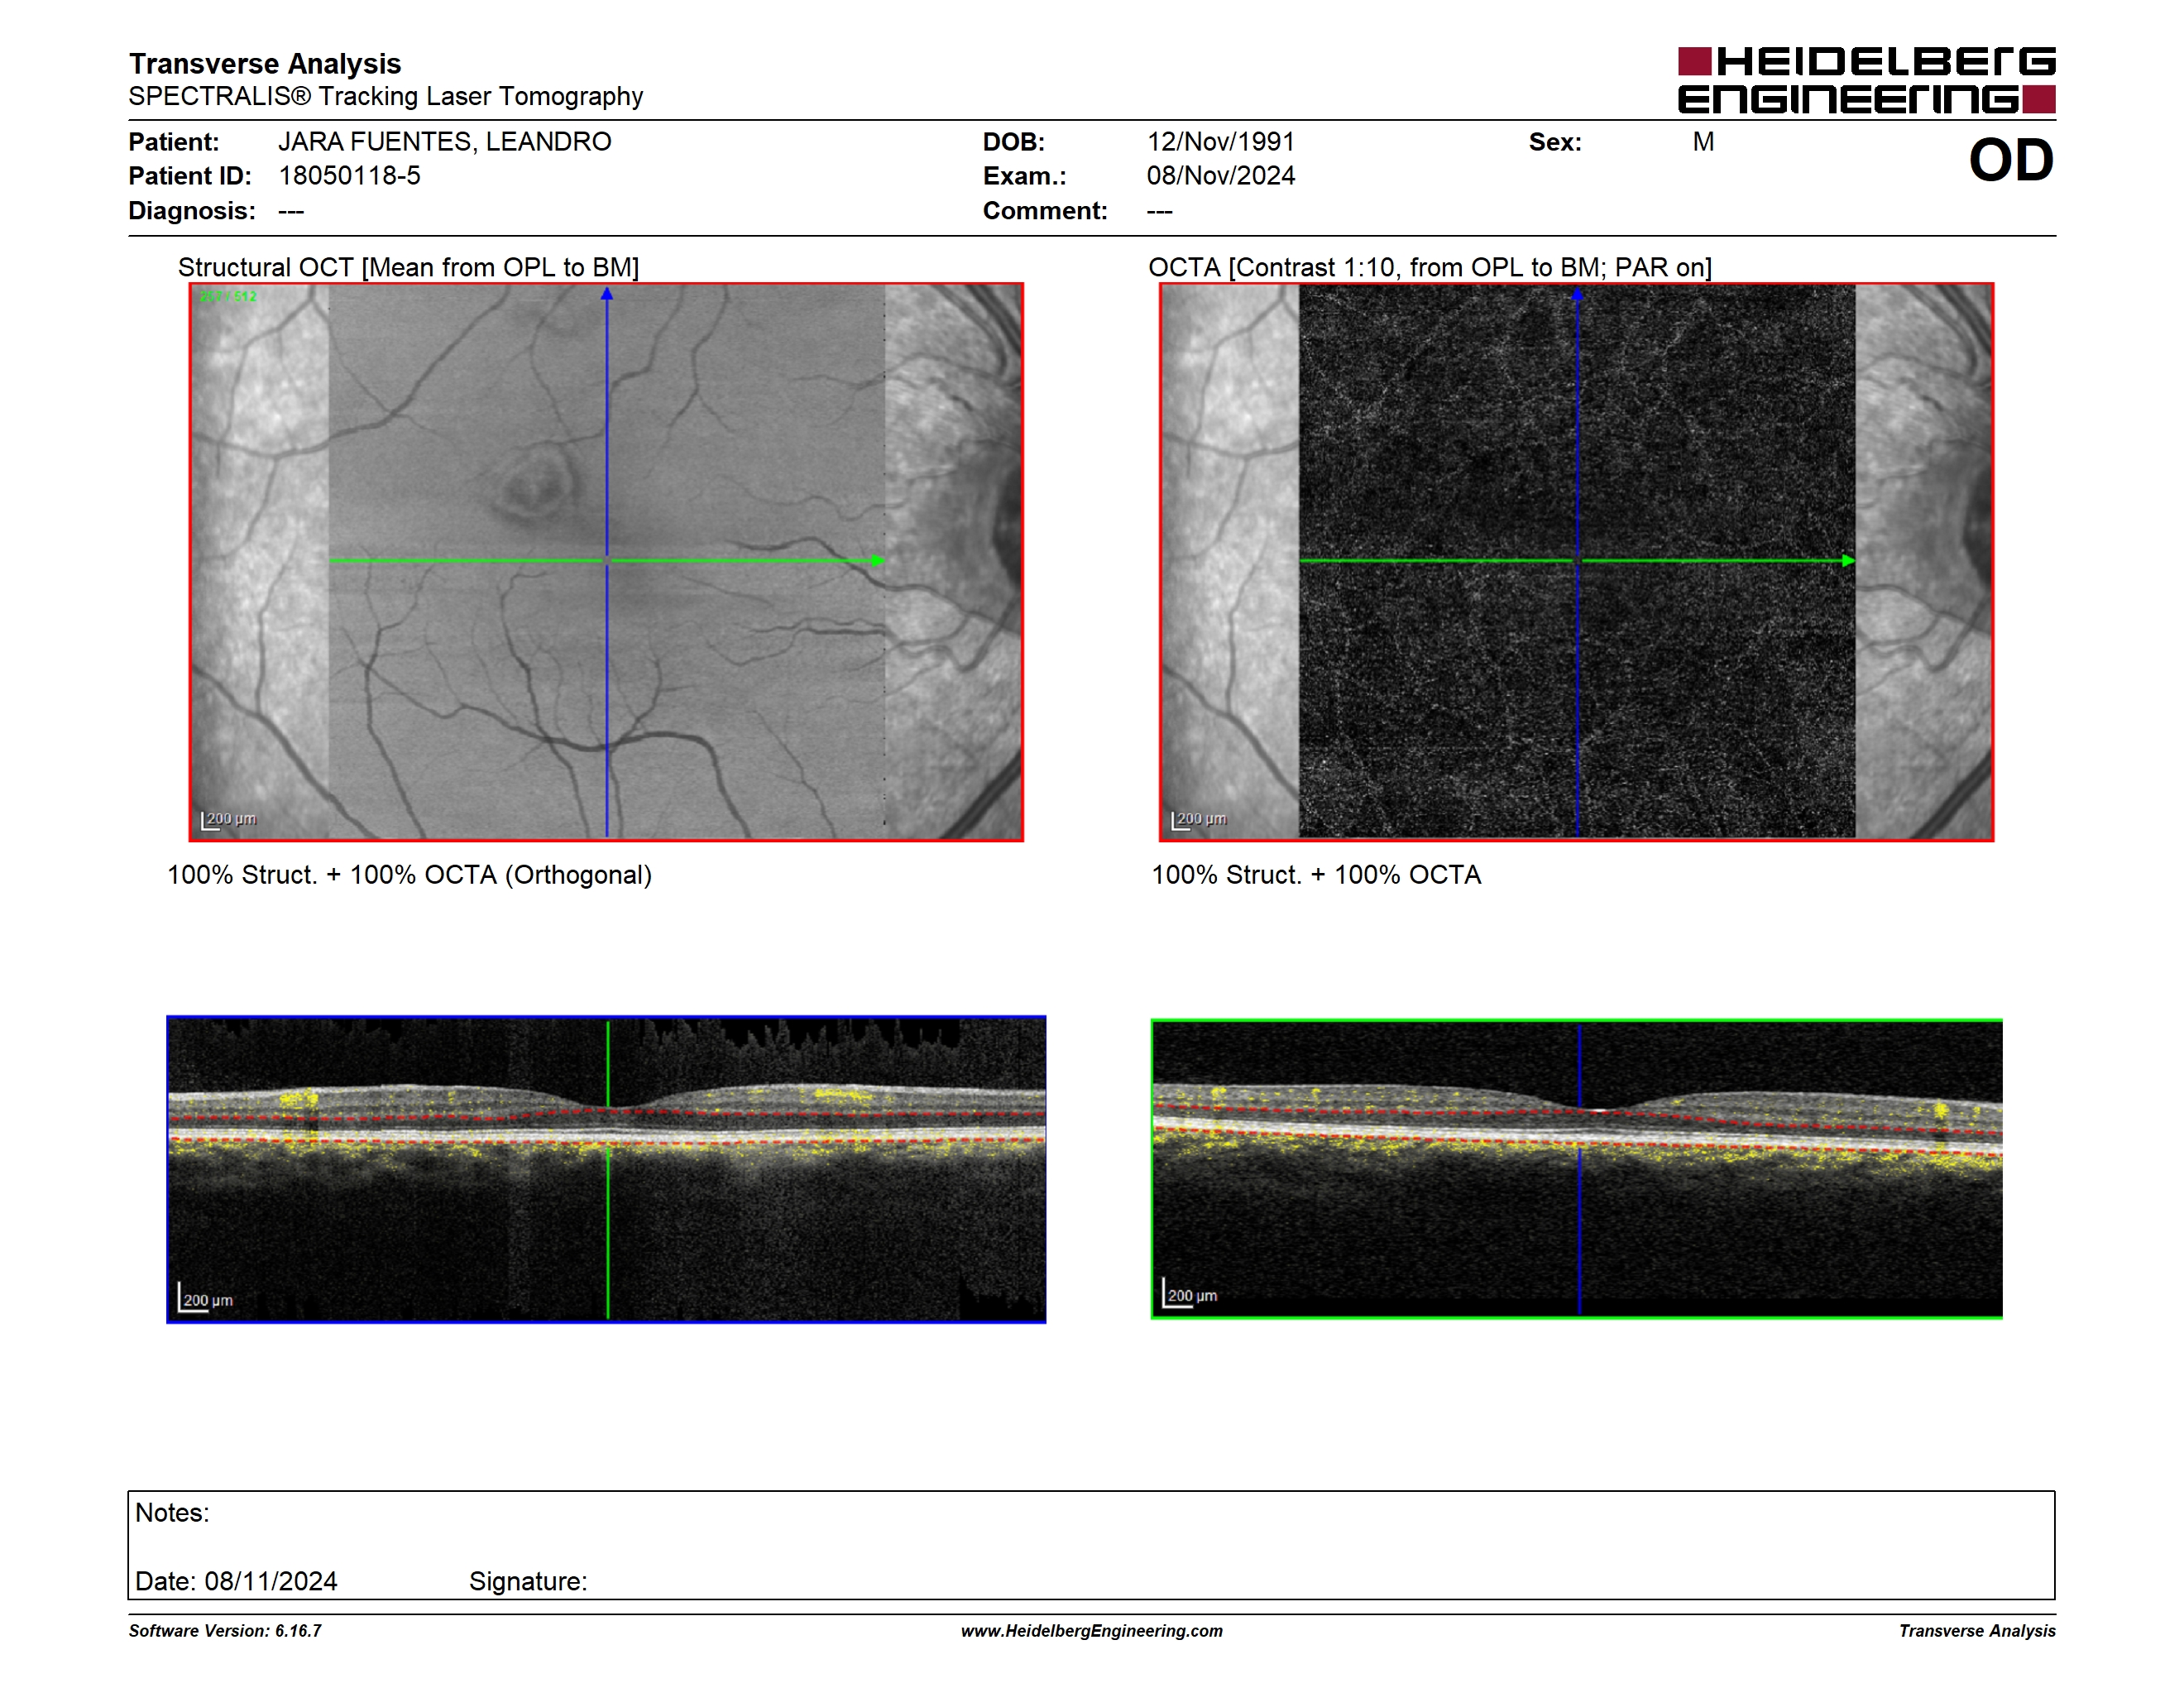Click the Transverse Analysis title
Screen dimensions: 2184x1688
[265, 64]
